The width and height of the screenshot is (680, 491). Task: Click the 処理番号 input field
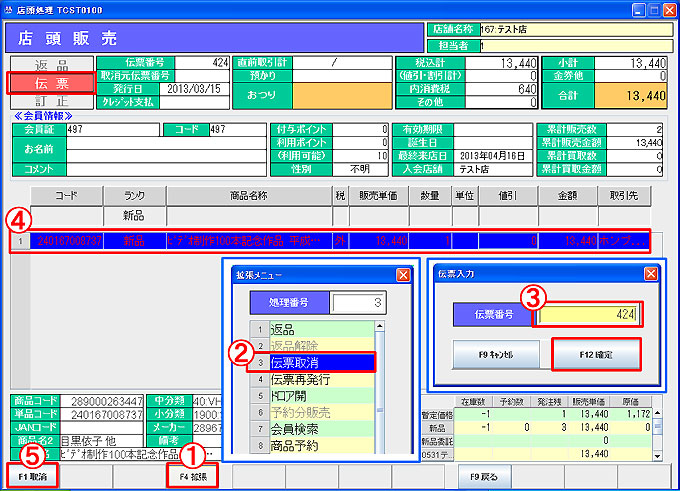[x=358, y=303]
